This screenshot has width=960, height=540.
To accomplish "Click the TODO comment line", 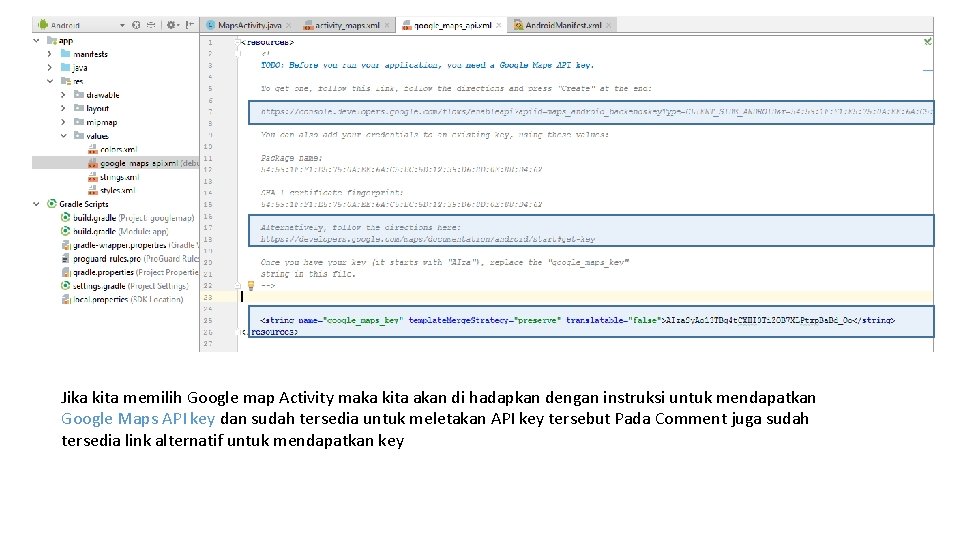I will click(427, 65).
